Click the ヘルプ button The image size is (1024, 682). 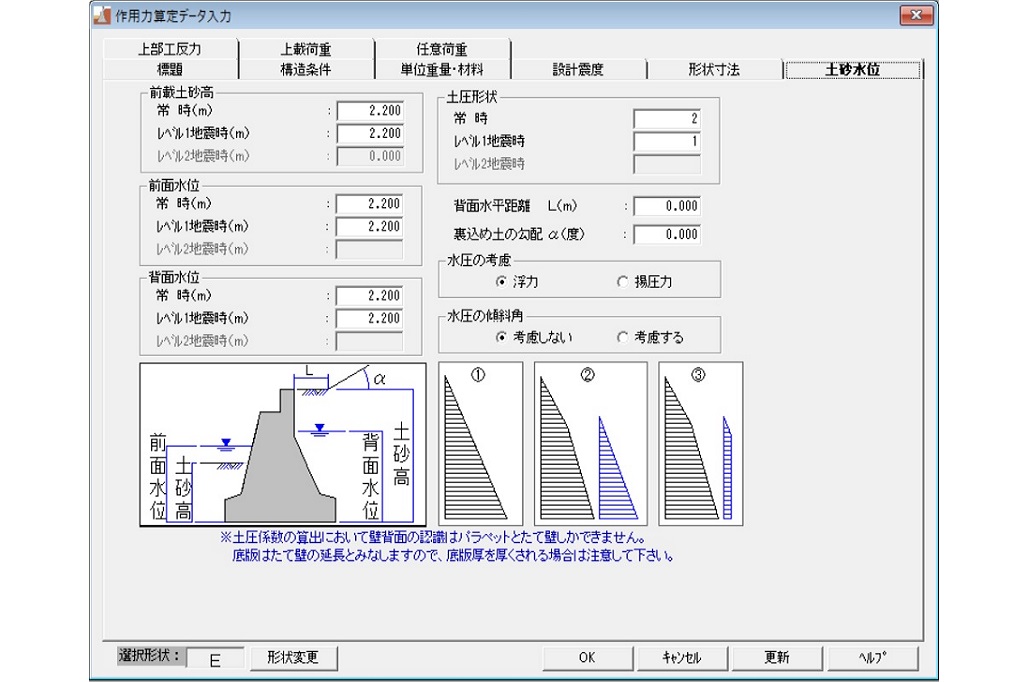[x=872, y=657]
